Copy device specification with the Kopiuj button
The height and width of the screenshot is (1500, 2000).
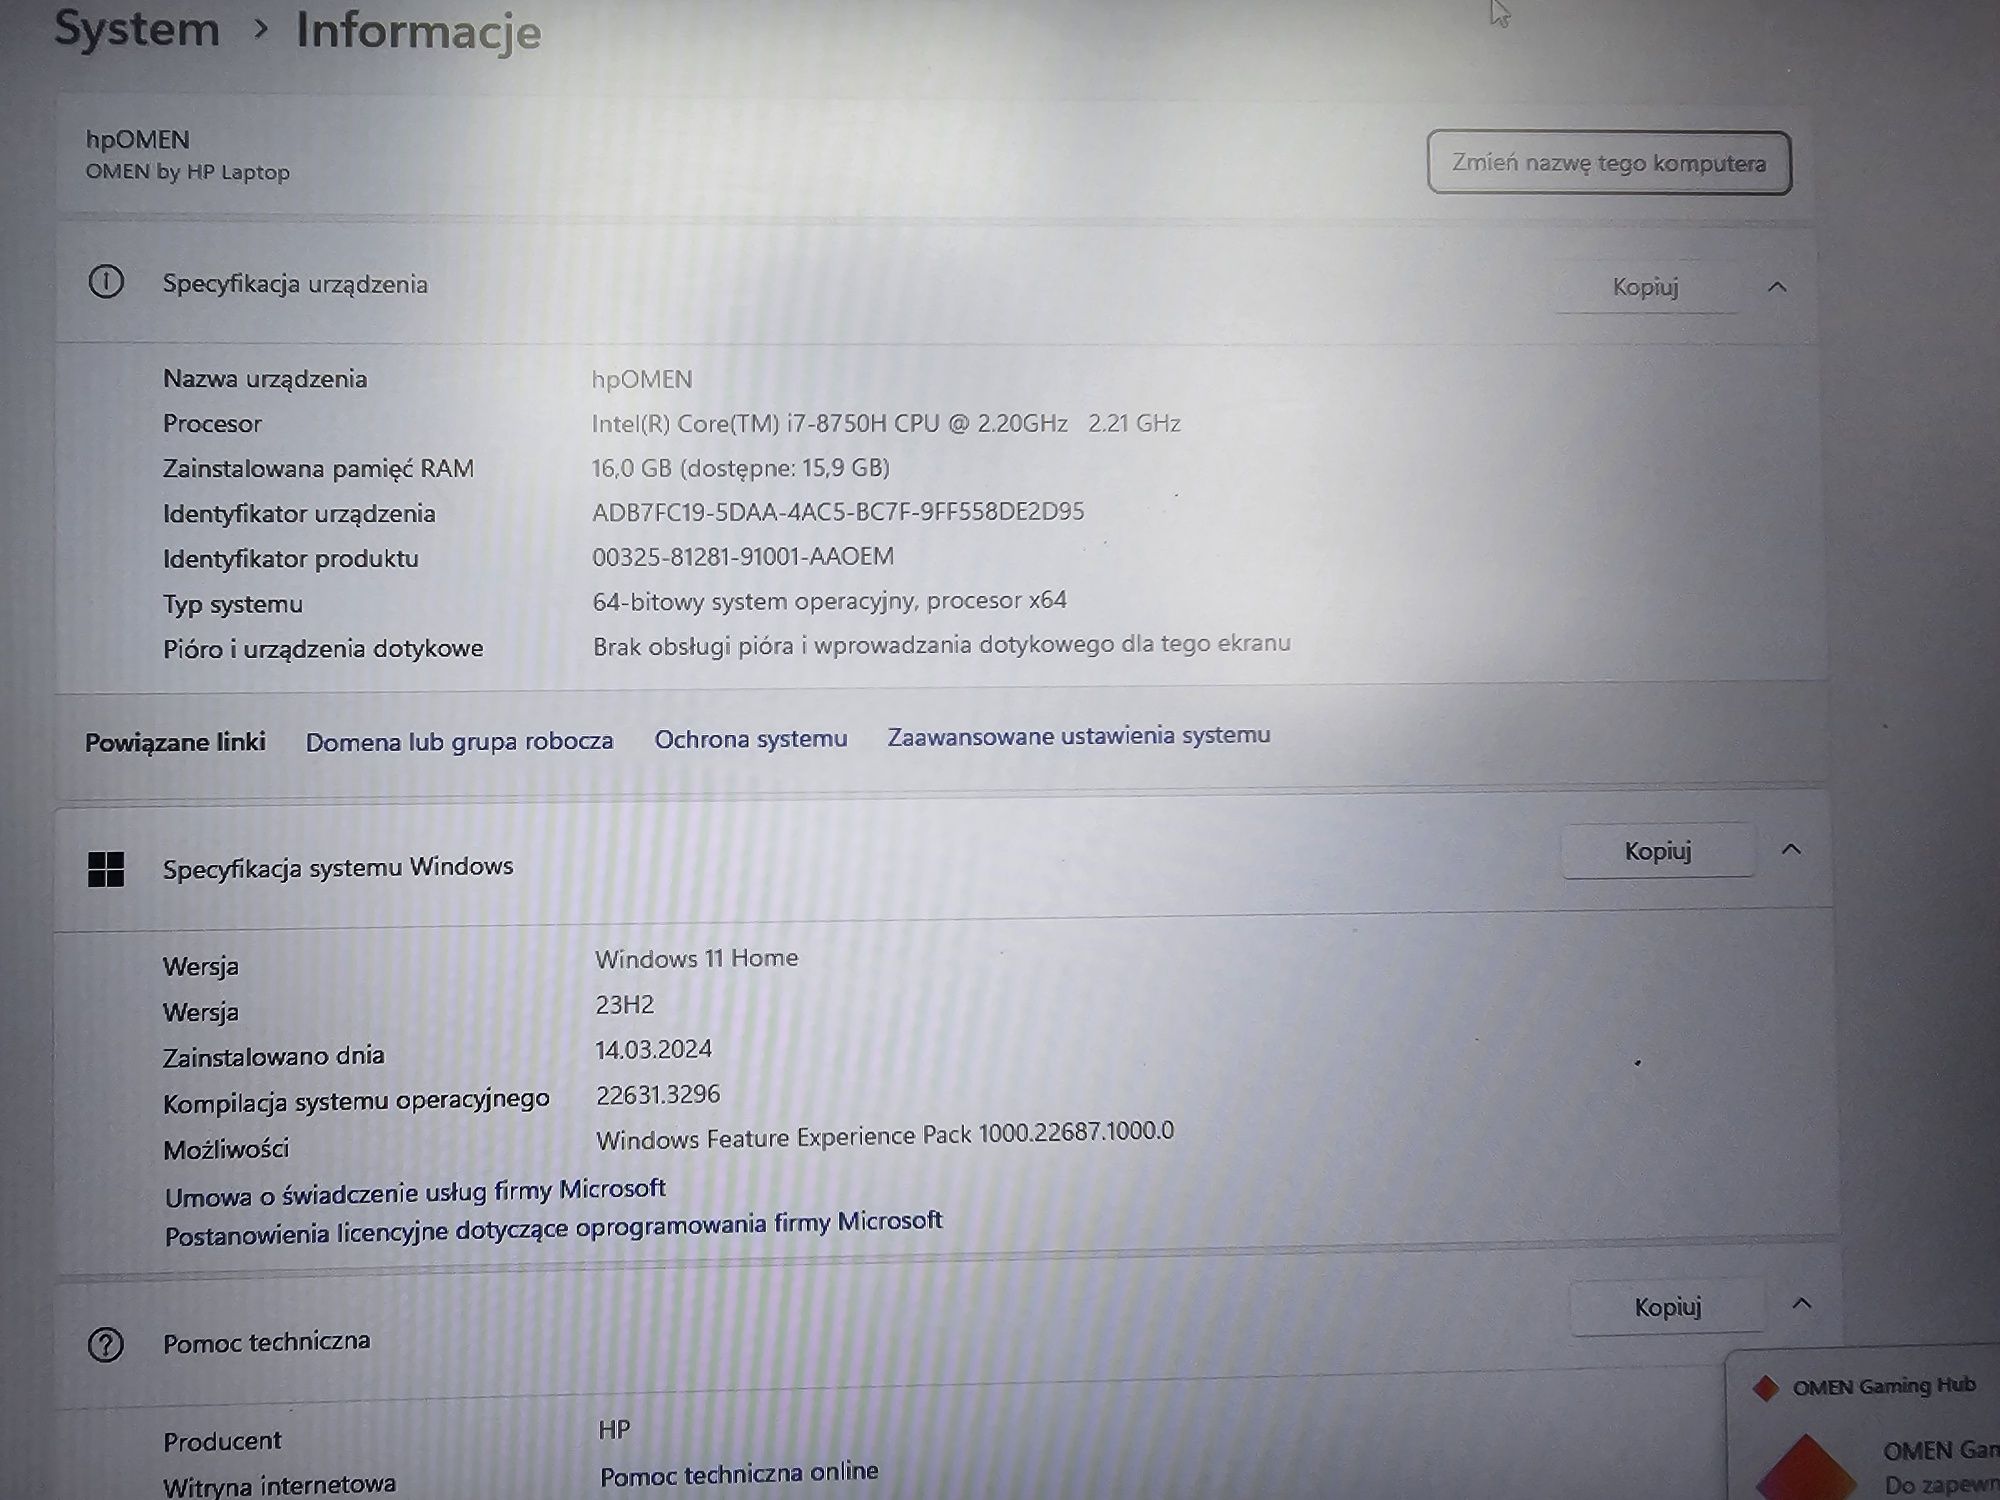(x=1645, y=287)
